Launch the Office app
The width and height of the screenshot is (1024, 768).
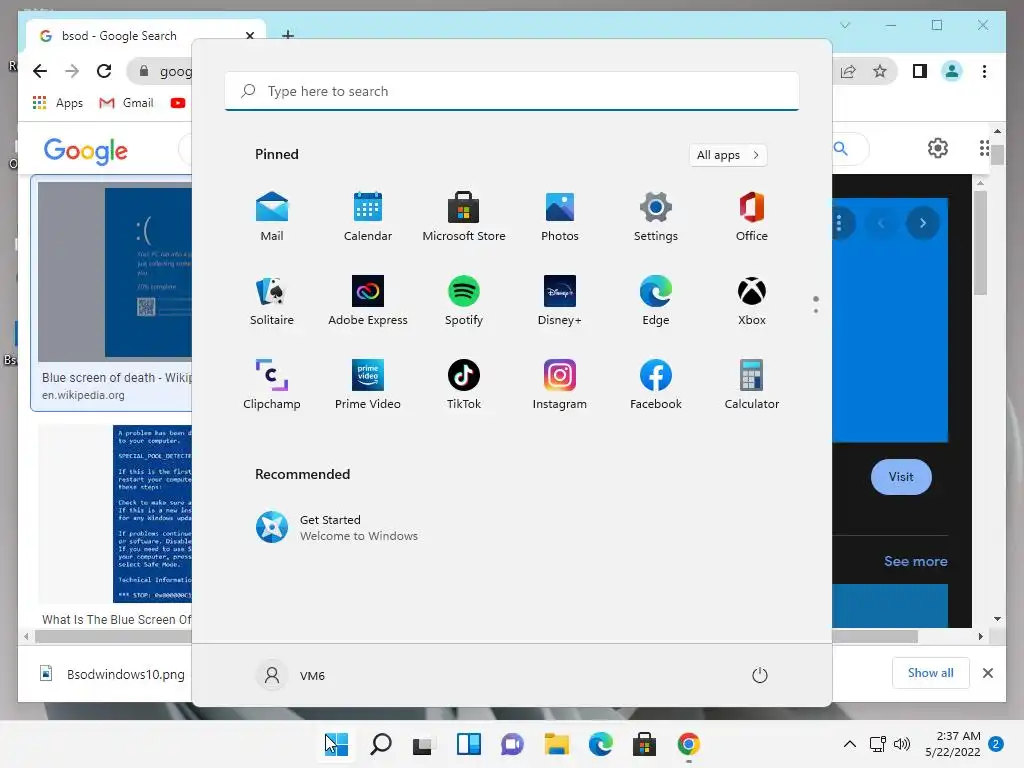[x=752, y=217]
